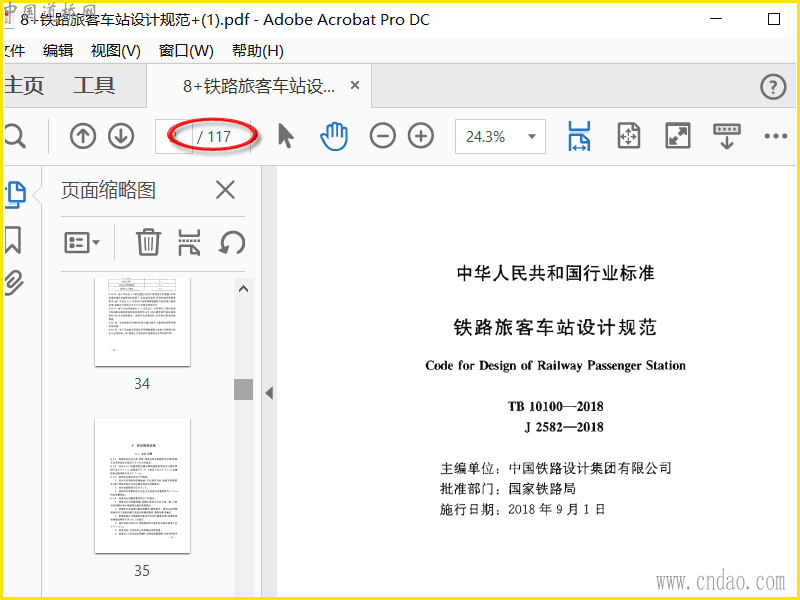The width and height of the screenshot is (800, 600).
Task: Zoom in with the plus button
Action: (421, 136)
